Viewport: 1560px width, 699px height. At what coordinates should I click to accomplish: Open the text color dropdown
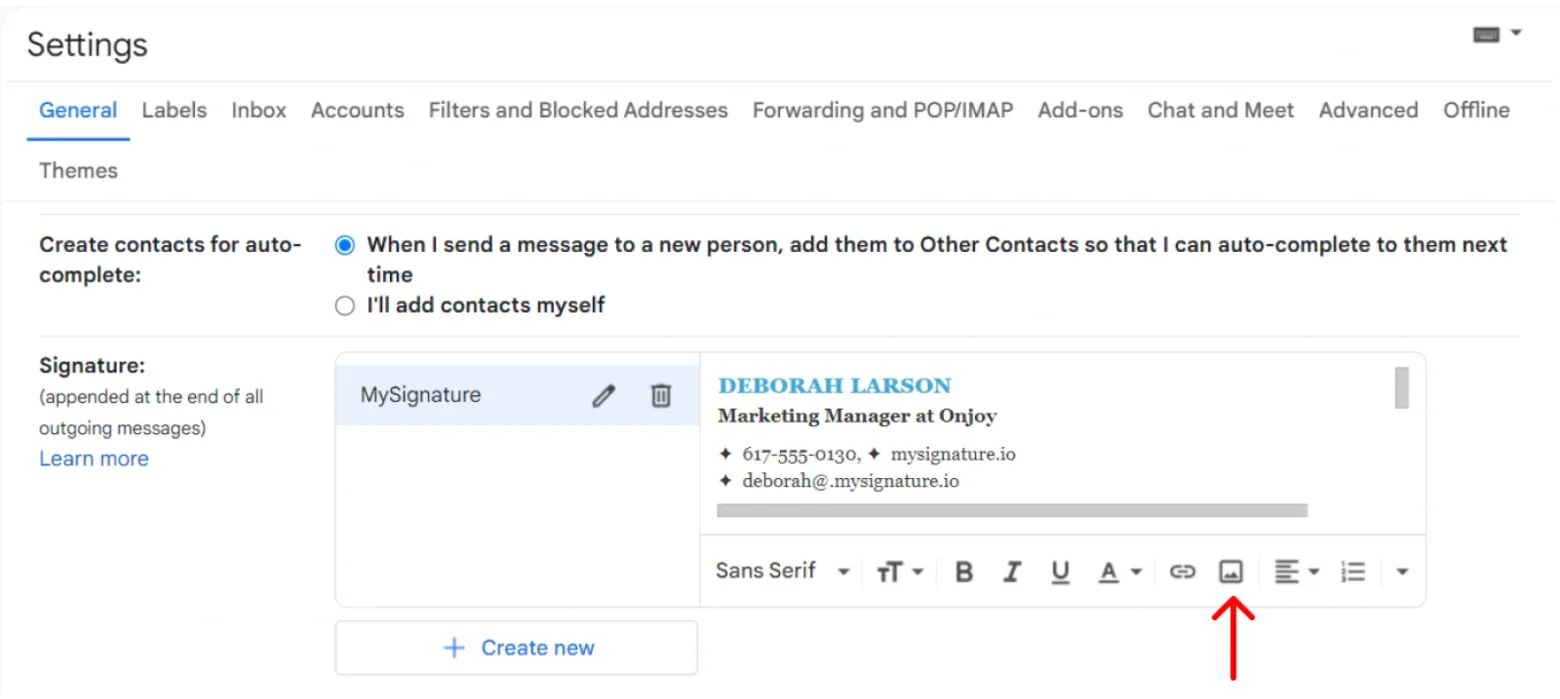pyautogui.click(x=1120, y=572)
